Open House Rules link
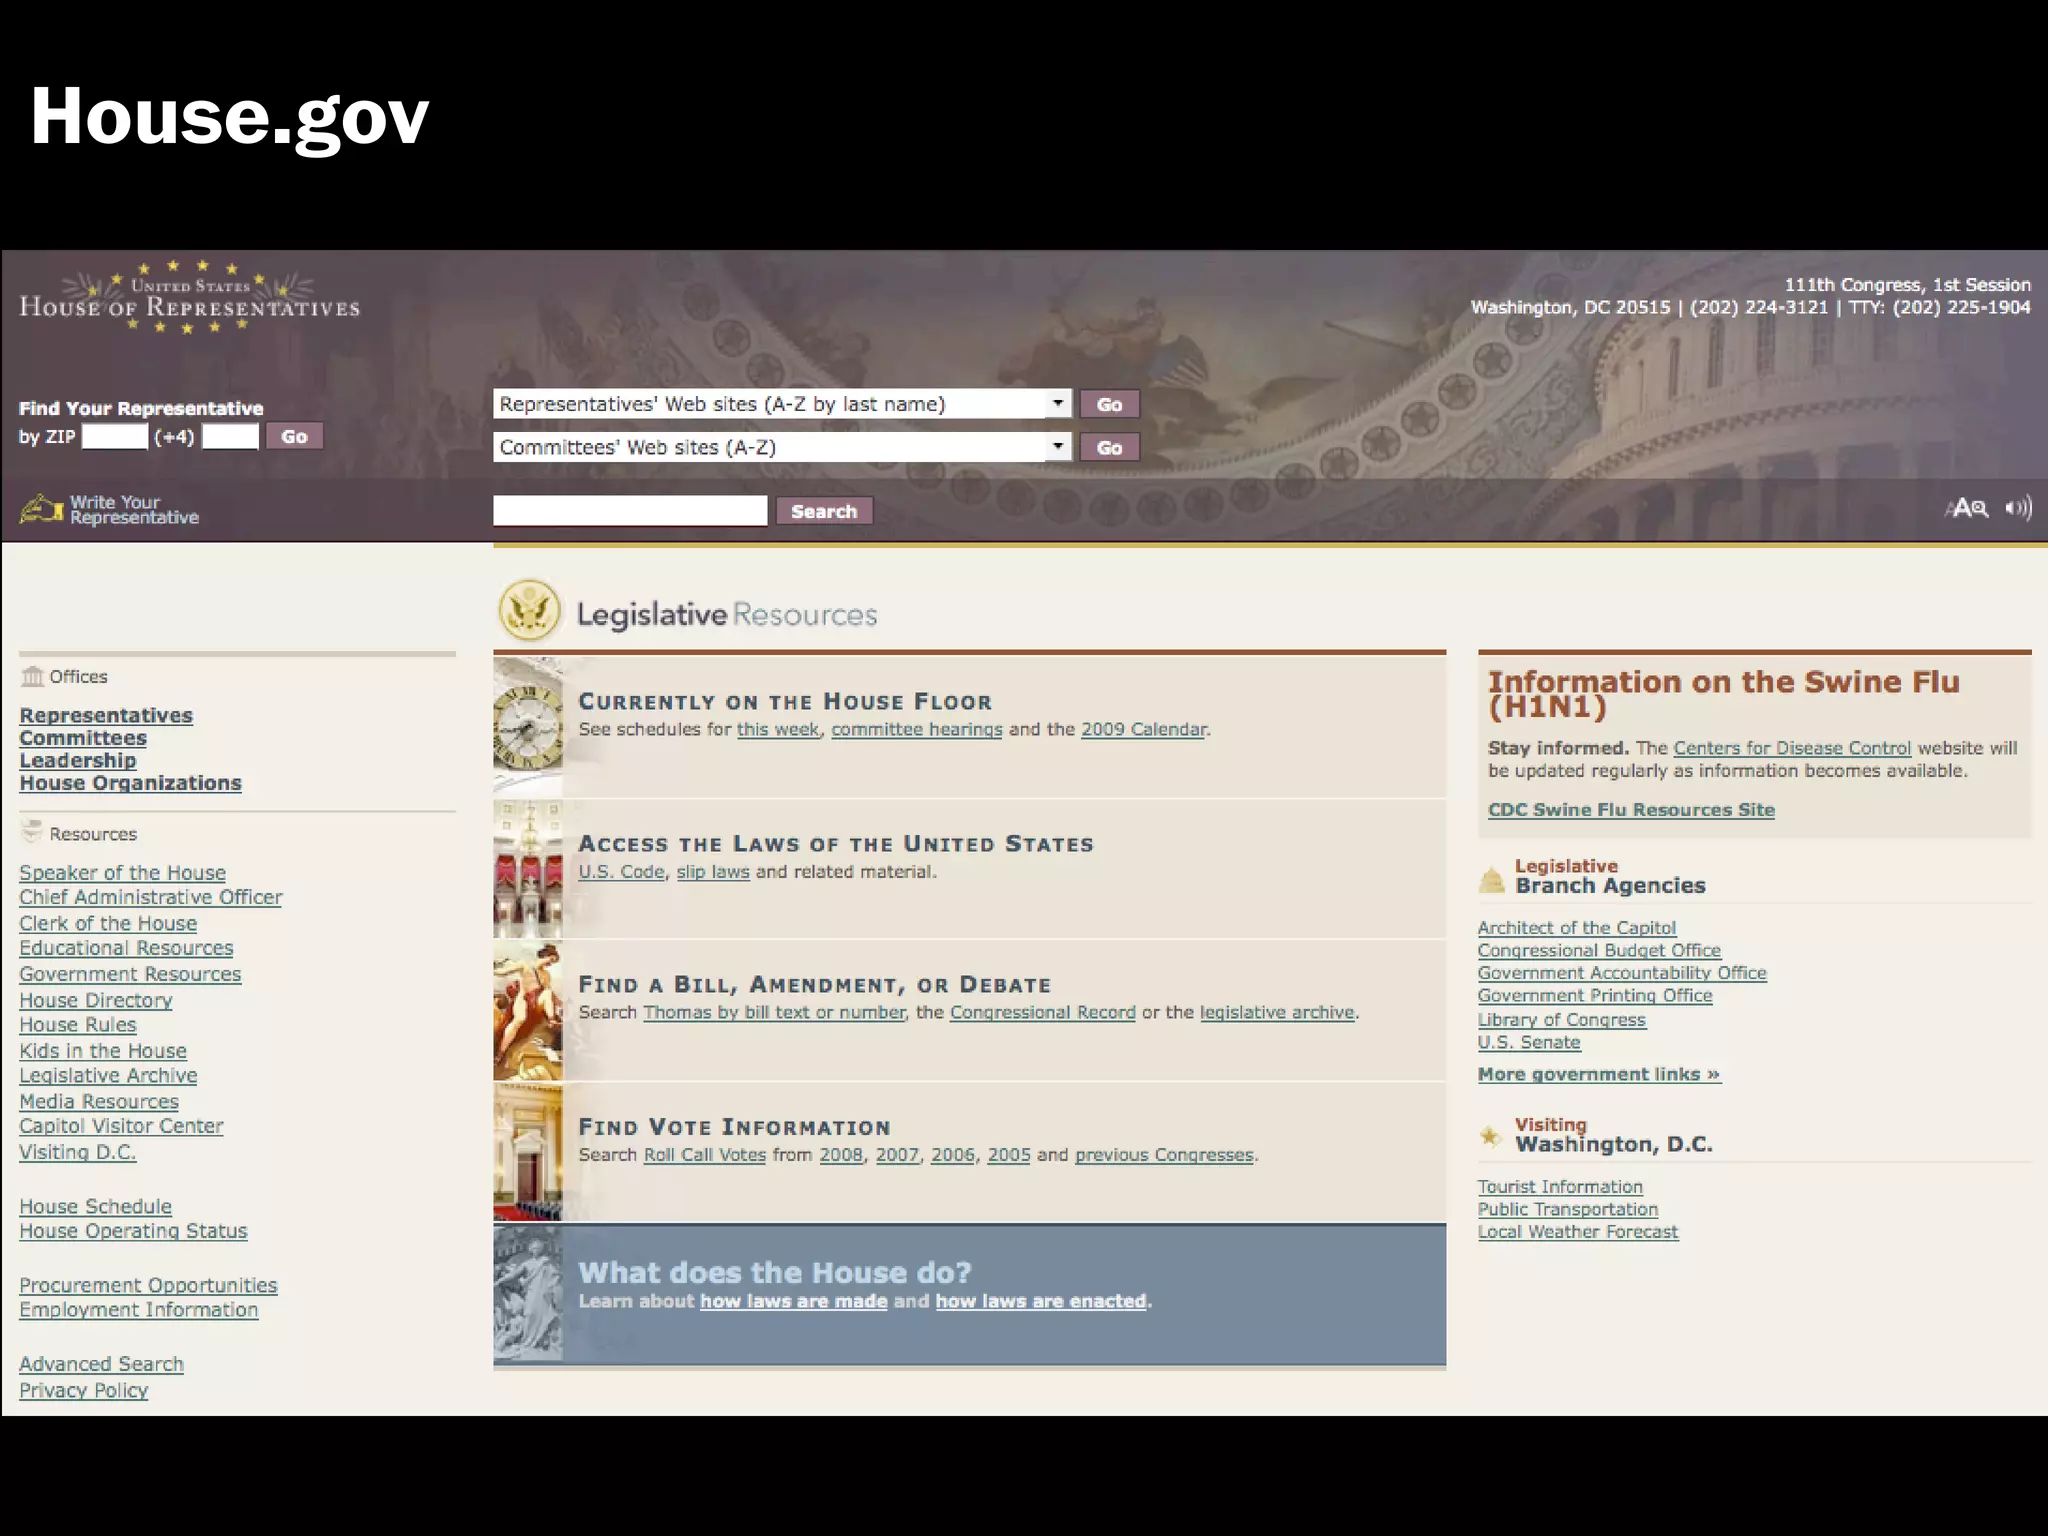2048x1536 pixels. coord(78,1025)
